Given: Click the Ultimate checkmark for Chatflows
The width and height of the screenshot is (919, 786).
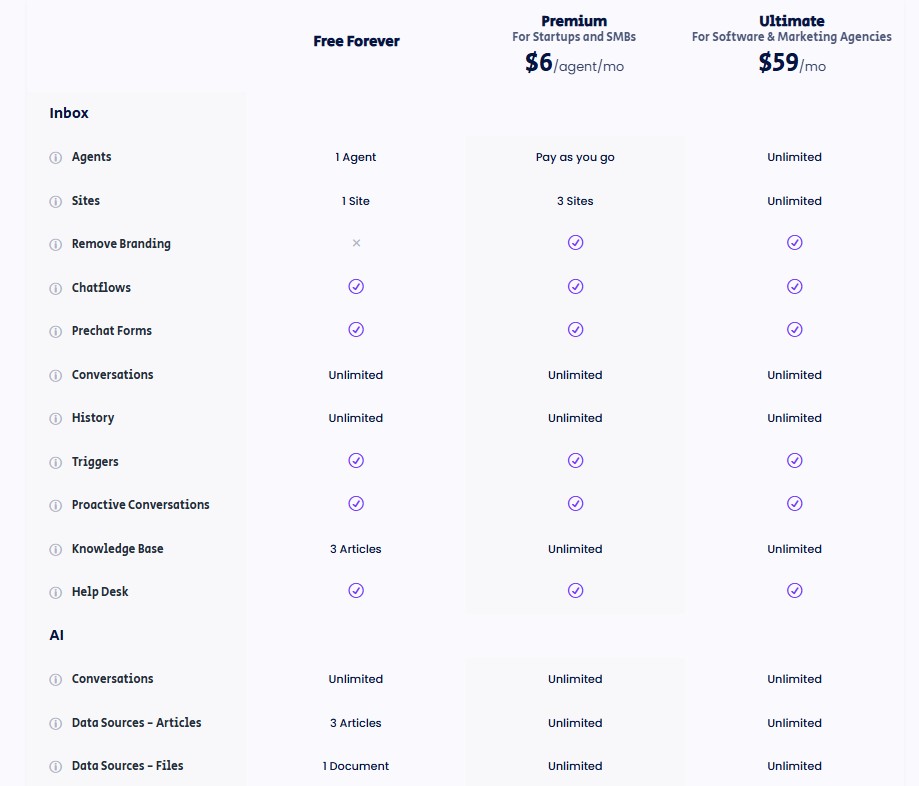Looking at the screenshot, I should point(795,287).
